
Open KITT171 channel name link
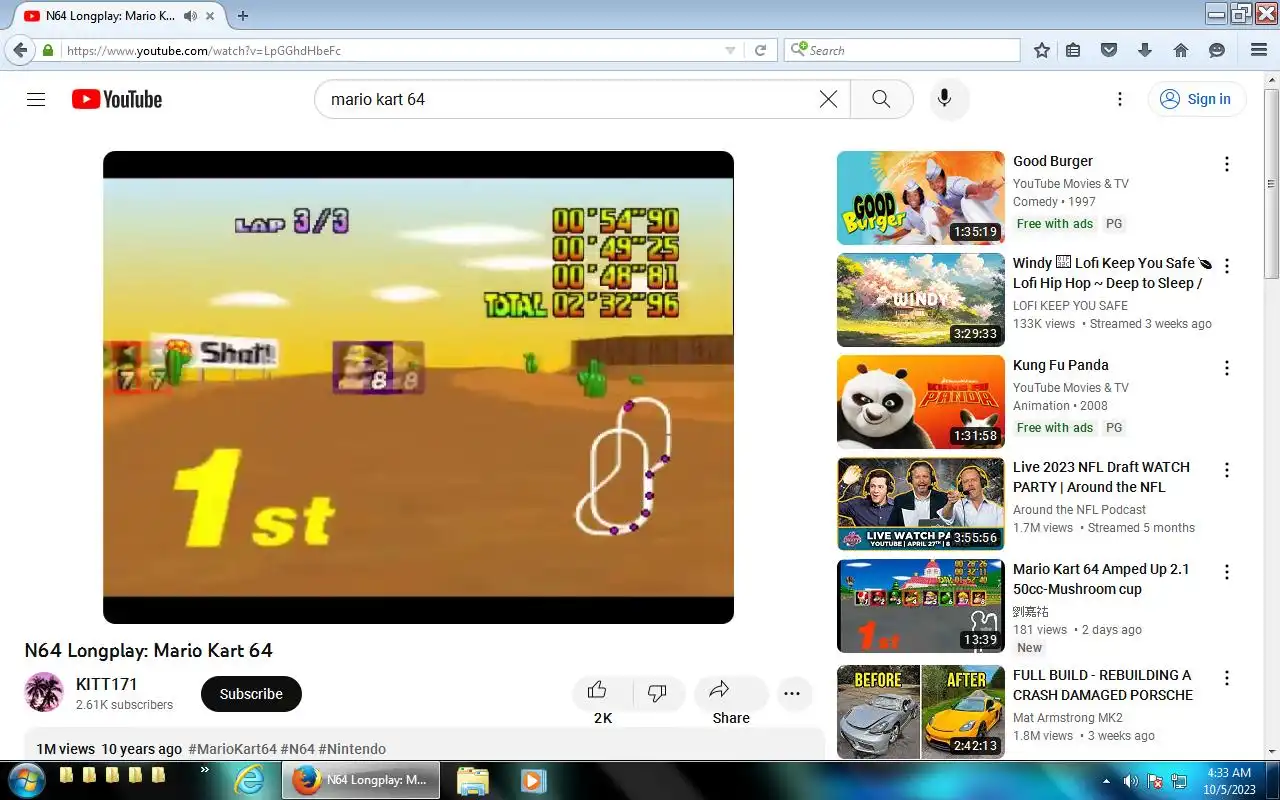[x=106, y=684]
